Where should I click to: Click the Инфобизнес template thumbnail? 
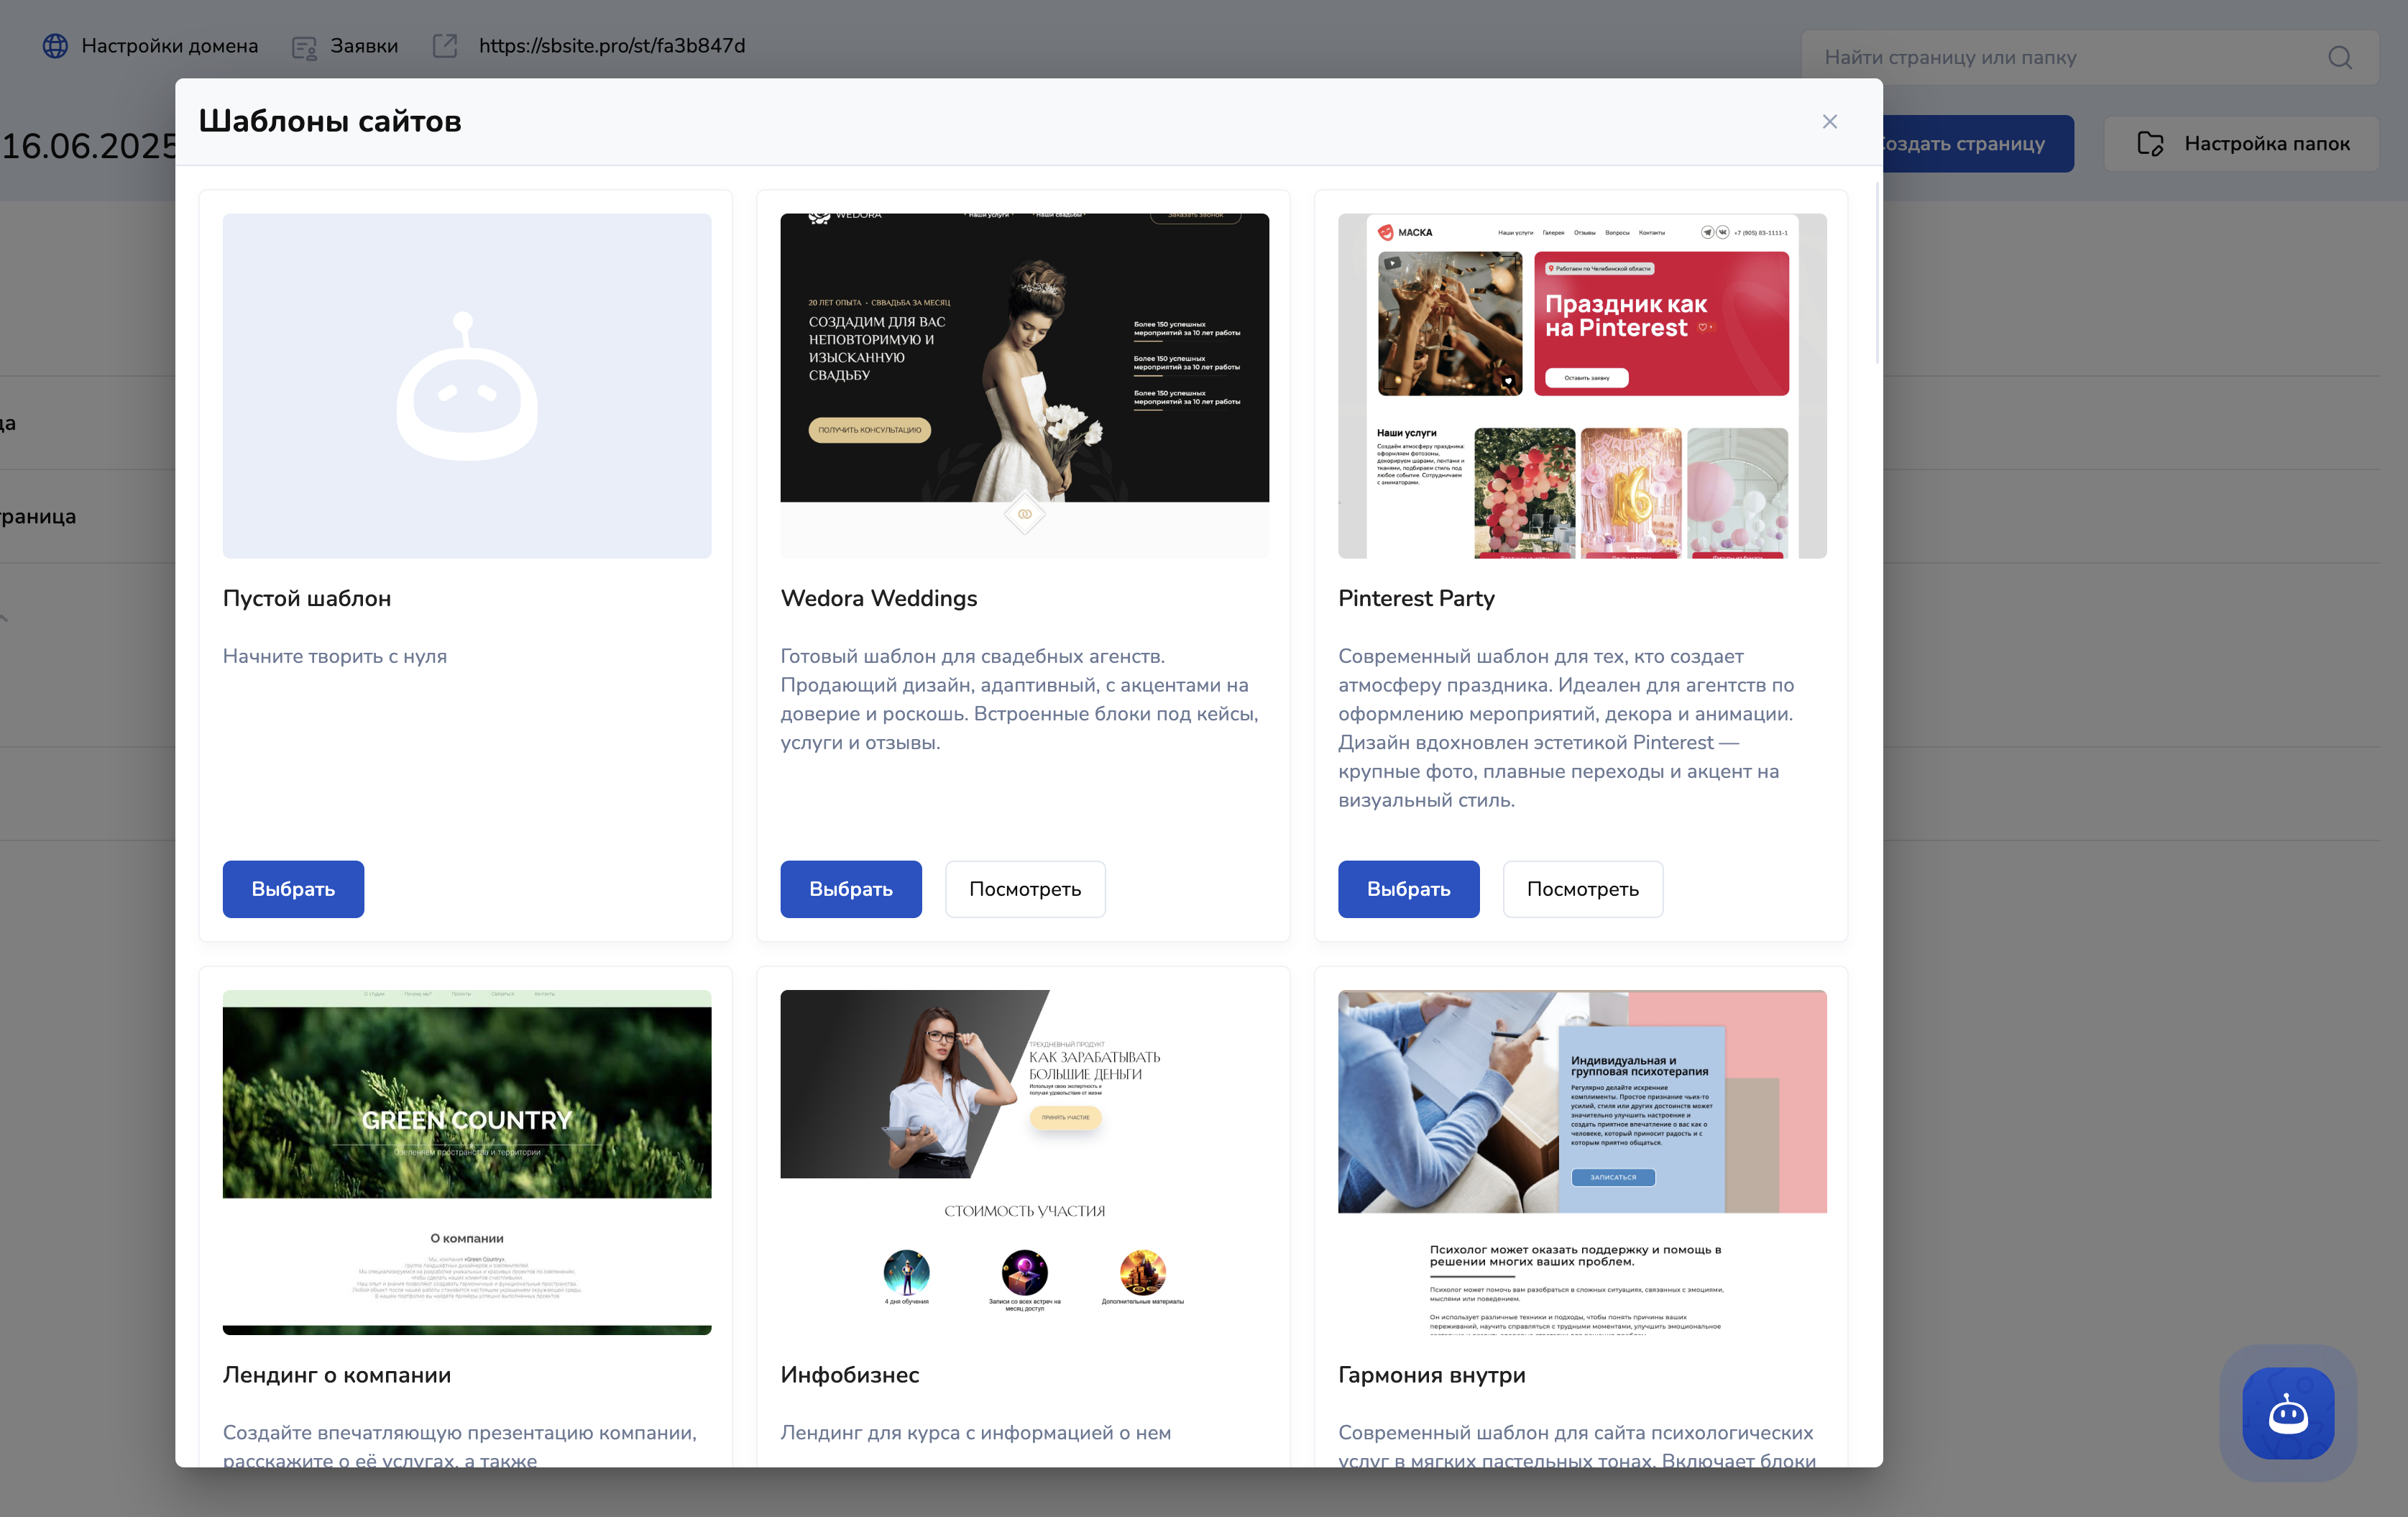click(x=1025, y=1162)
